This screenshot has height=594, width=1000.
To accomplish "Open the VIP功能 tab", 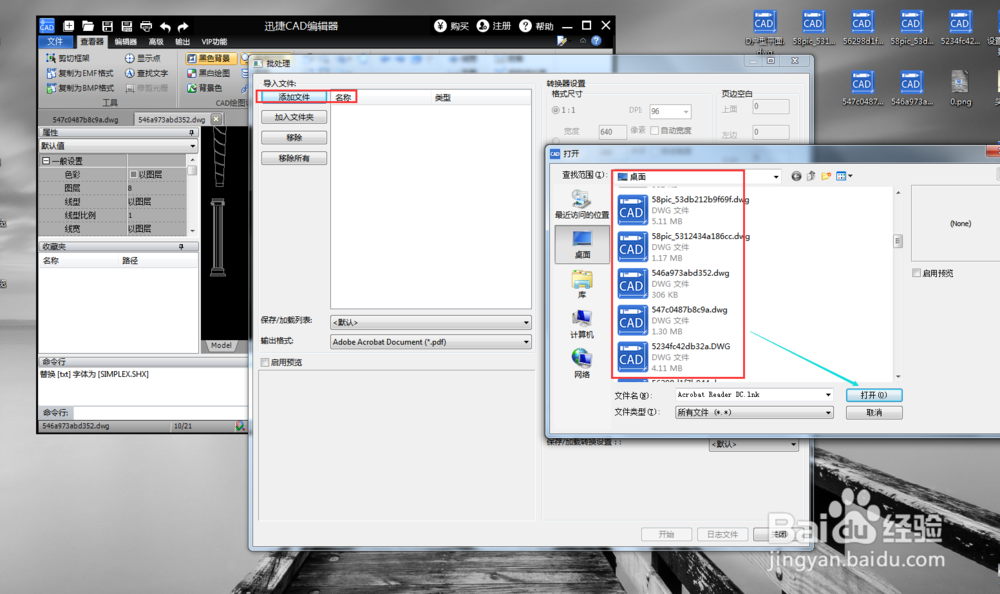I will (x=214, y=41).
